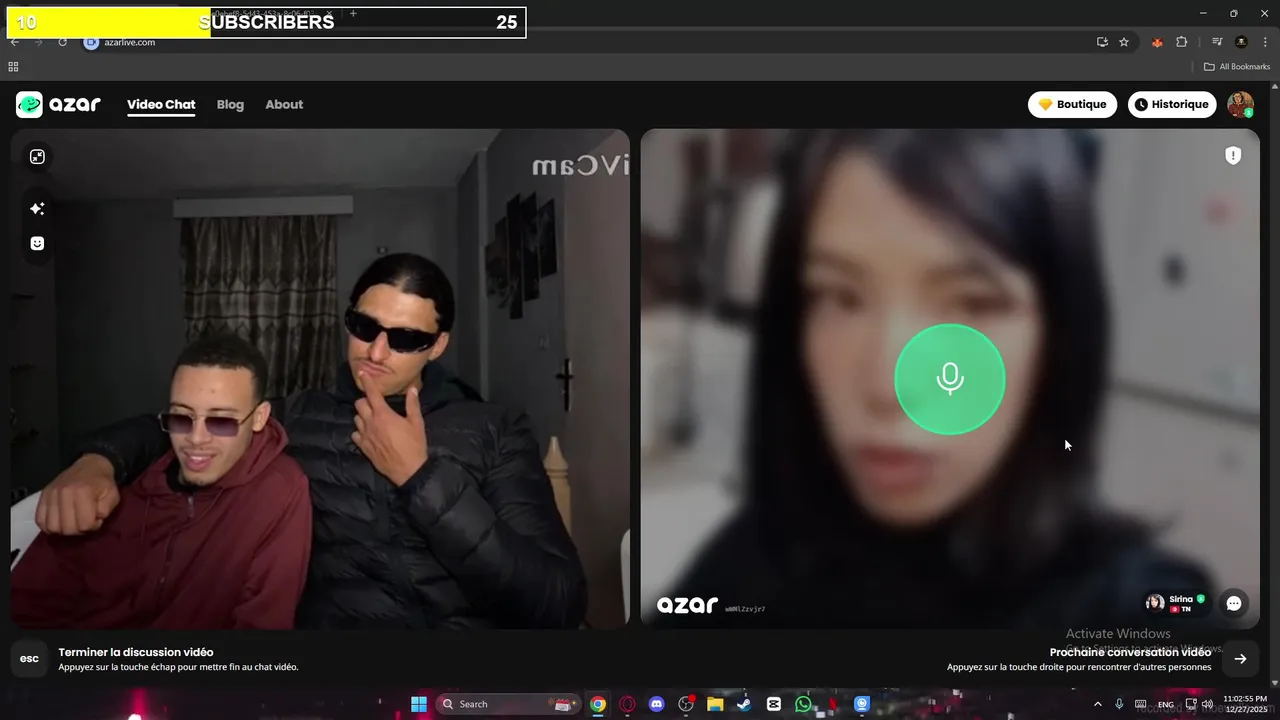1280x720 pixels.
Task: Click the browser forward arrow
Action: [x=38, y=42]
